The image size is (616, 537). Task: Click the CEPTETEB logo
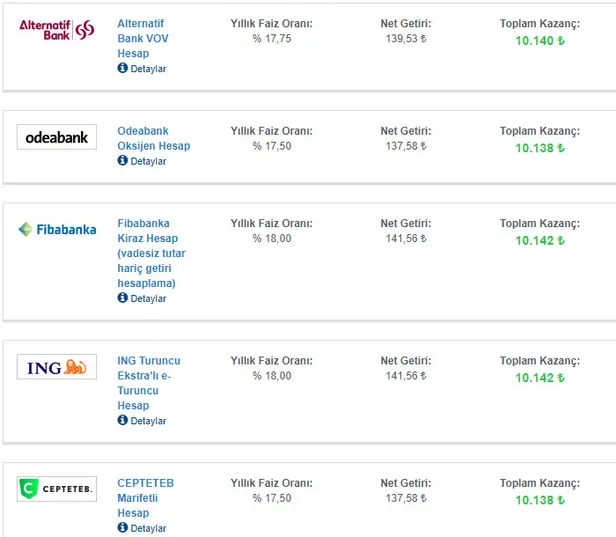57,489
